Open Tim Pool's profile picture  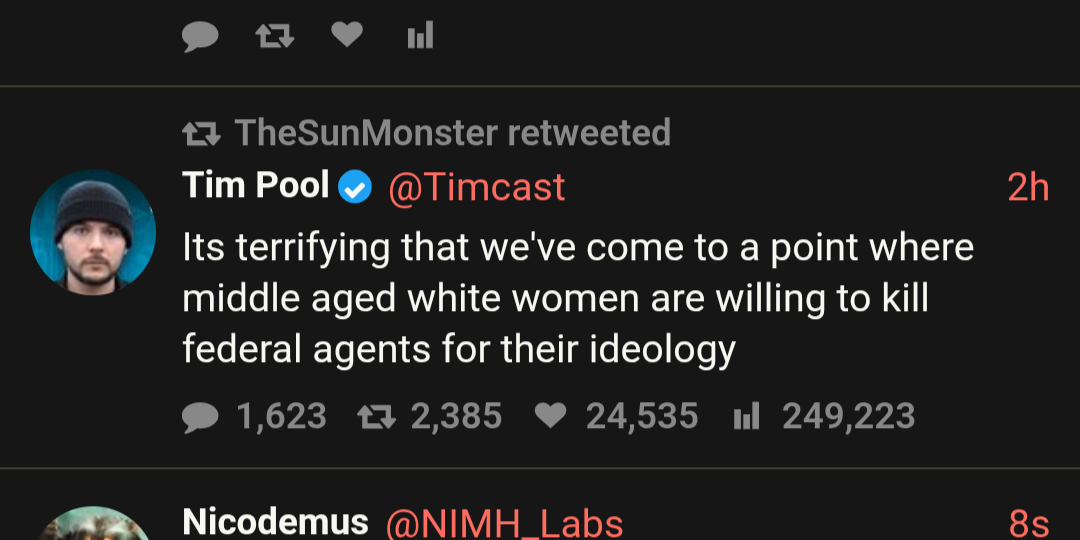(x=93, y=232)
